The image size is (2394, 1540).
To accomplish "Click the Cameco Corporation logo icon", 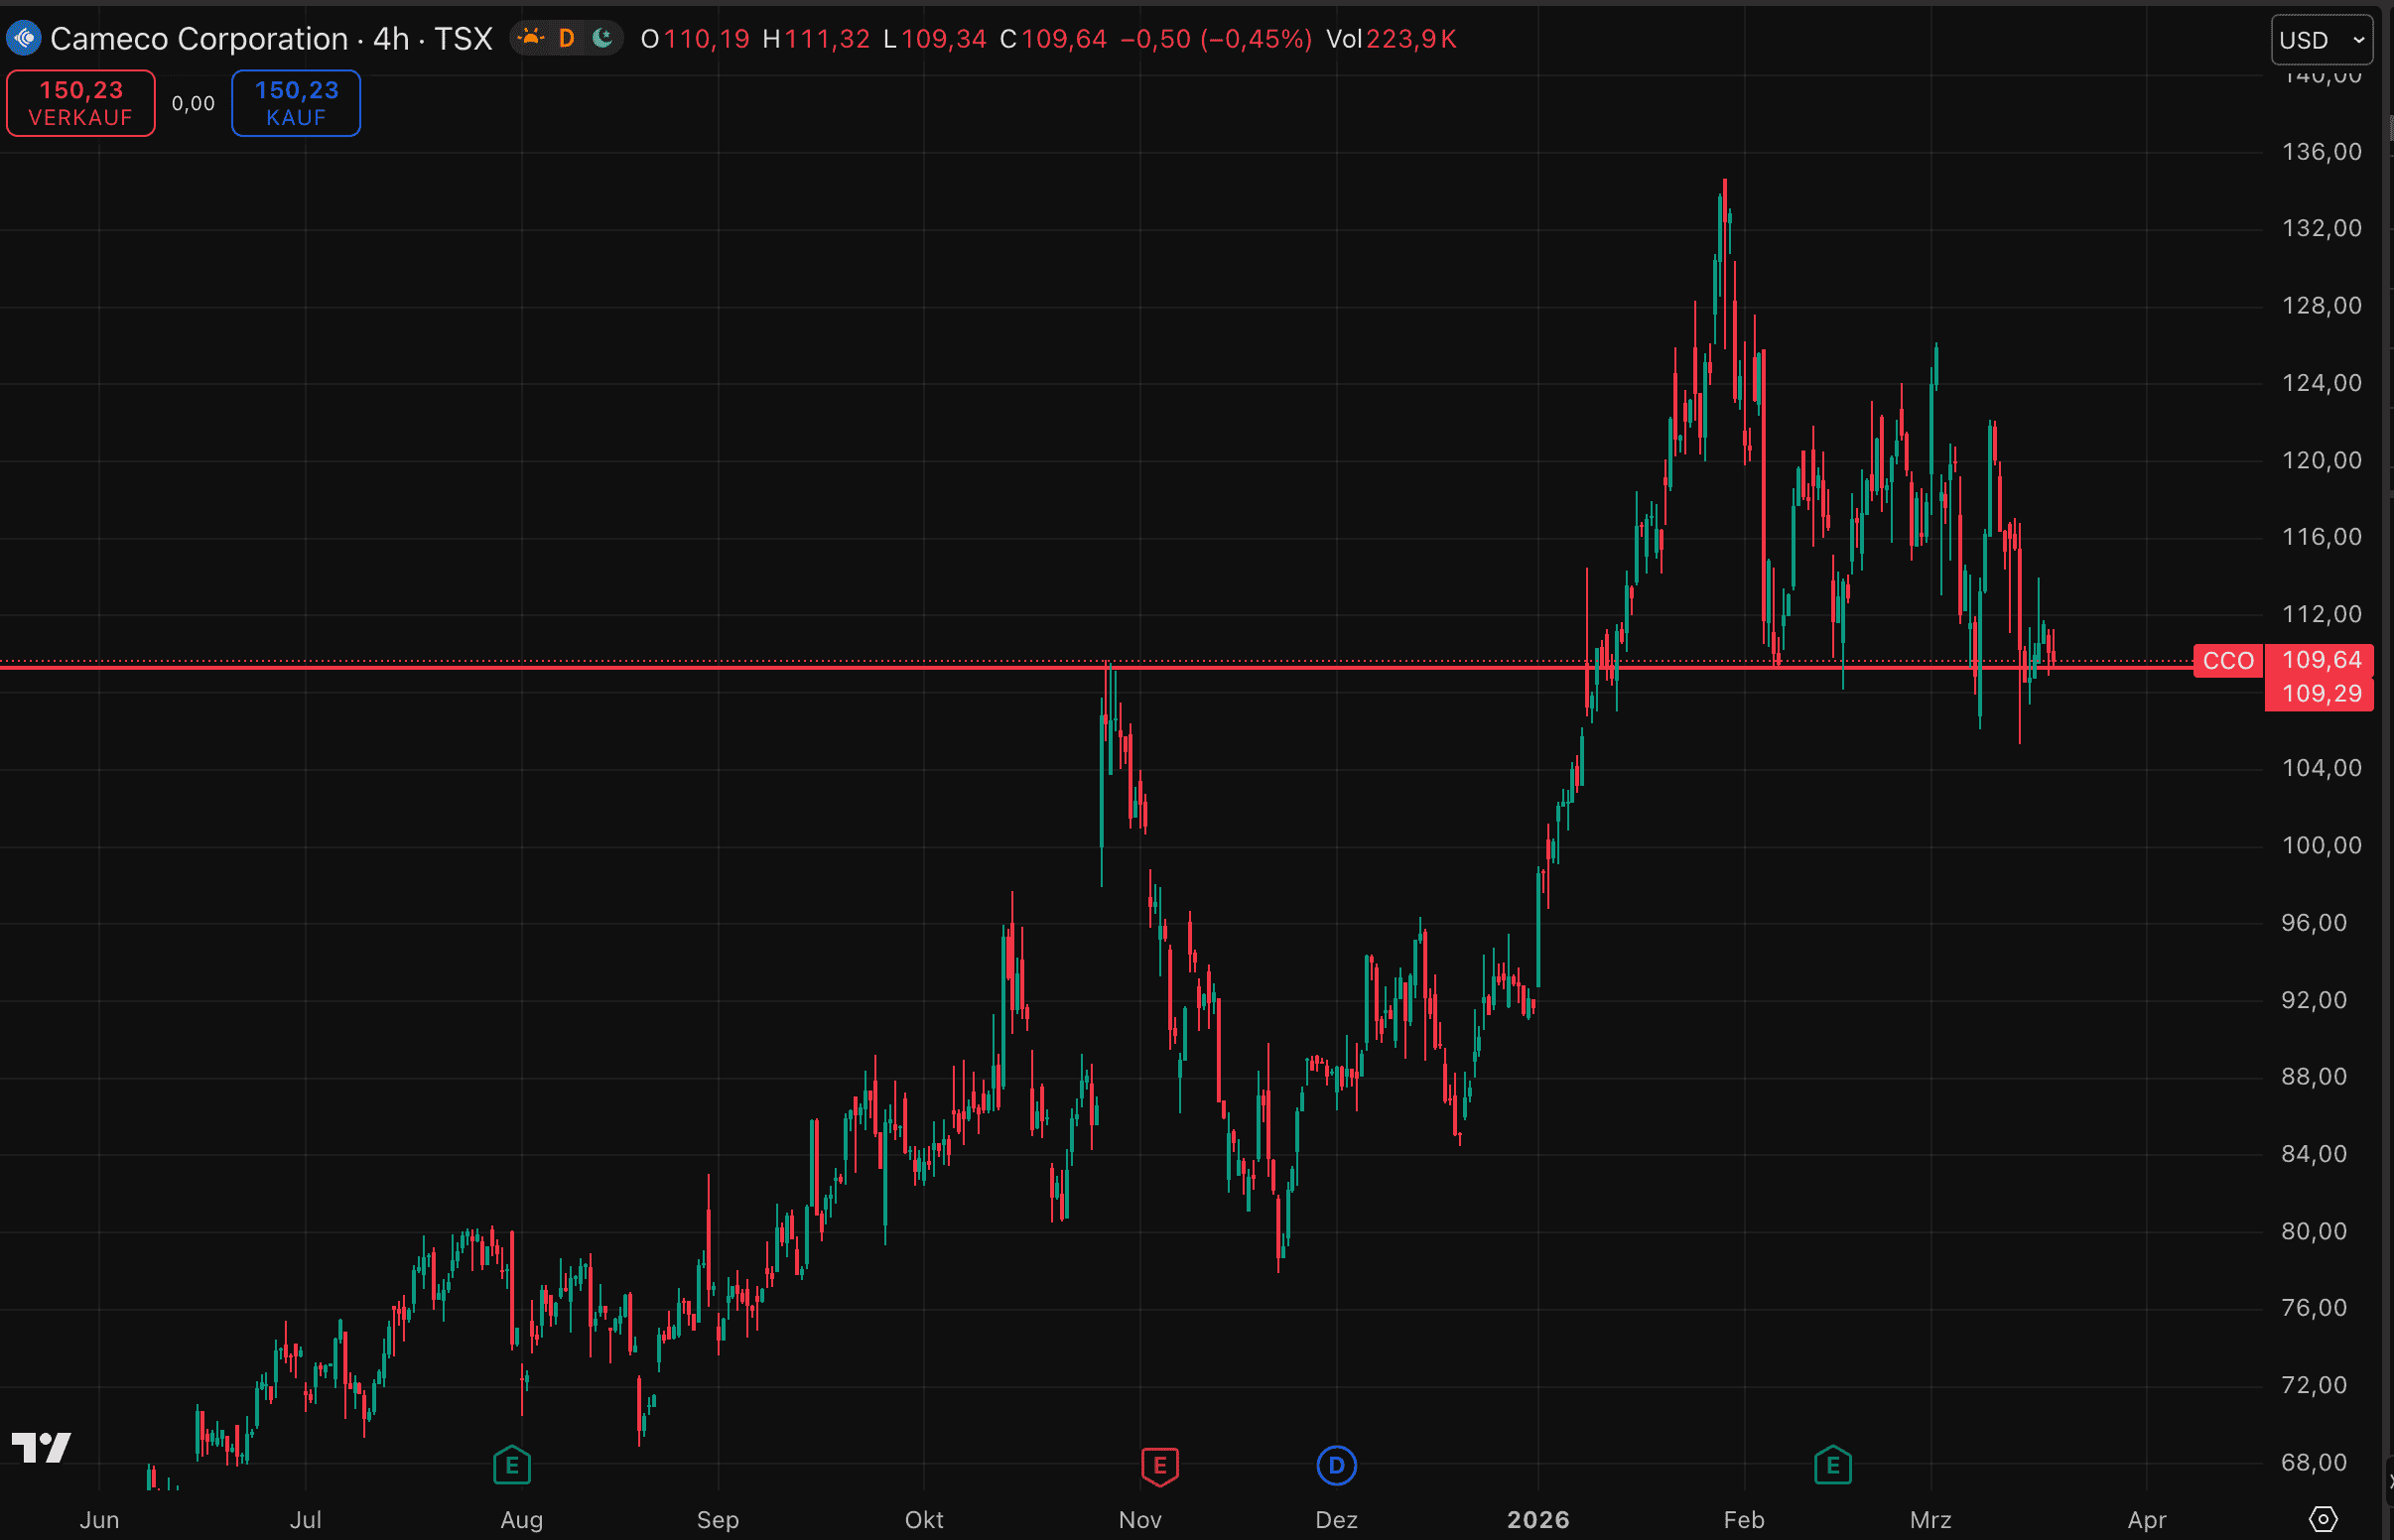I will pos(23,39).
